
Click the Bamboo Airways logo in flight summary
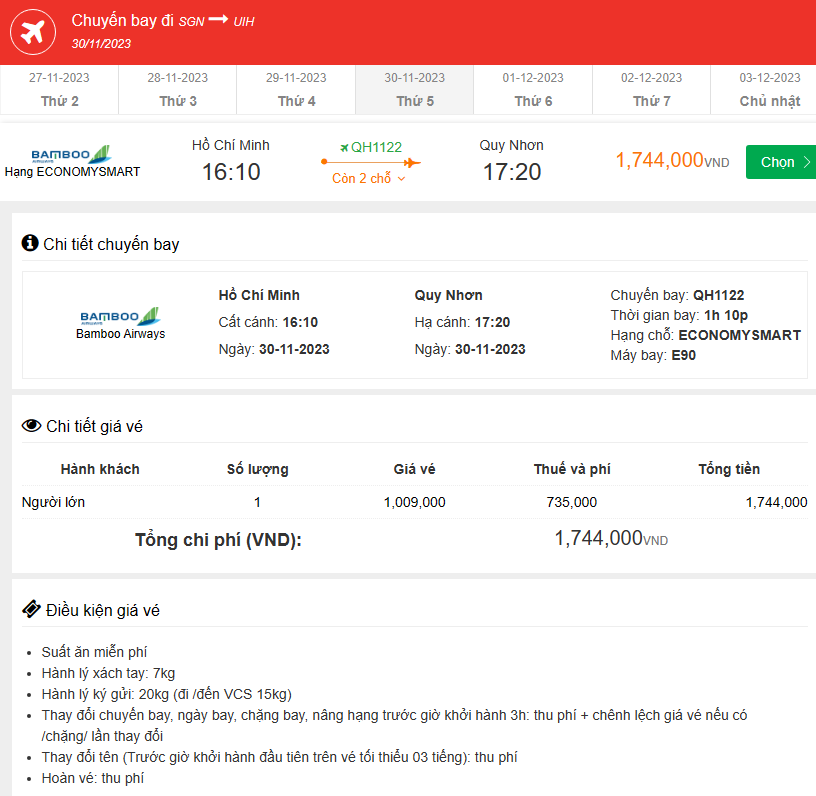(x=61, y=155)
